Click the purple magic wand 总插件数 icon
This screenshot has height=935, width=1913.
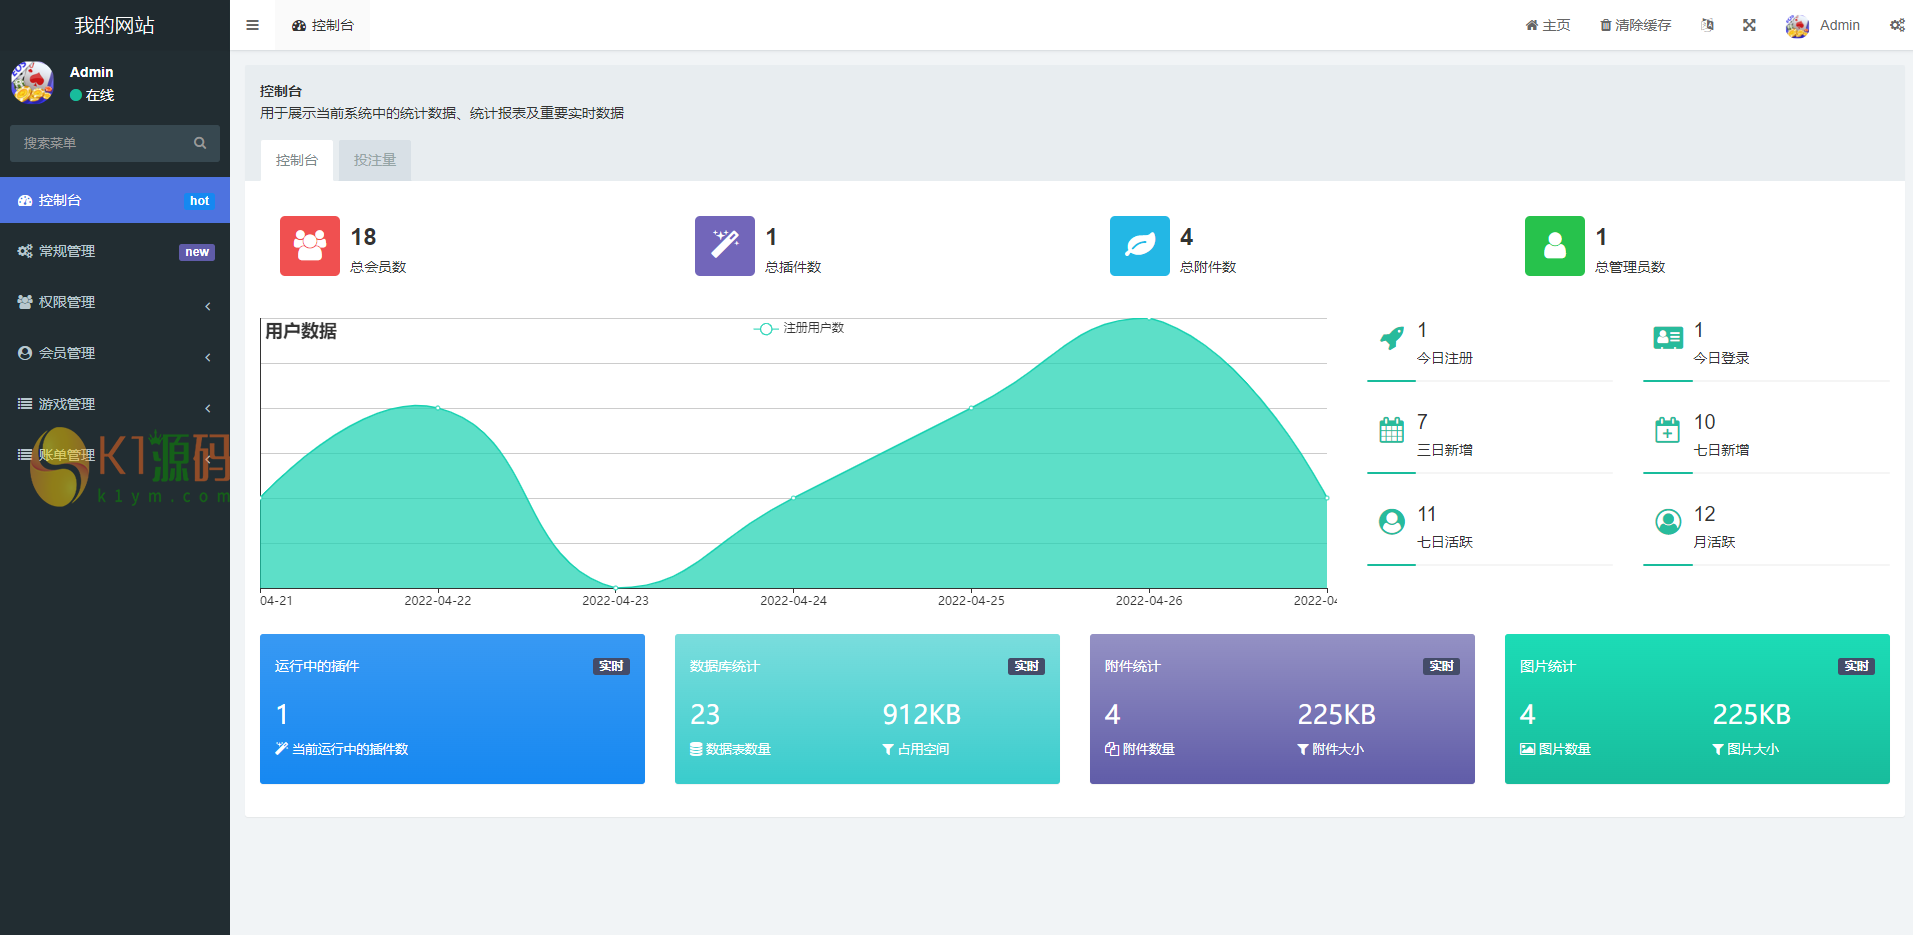(x=724, y=246)
